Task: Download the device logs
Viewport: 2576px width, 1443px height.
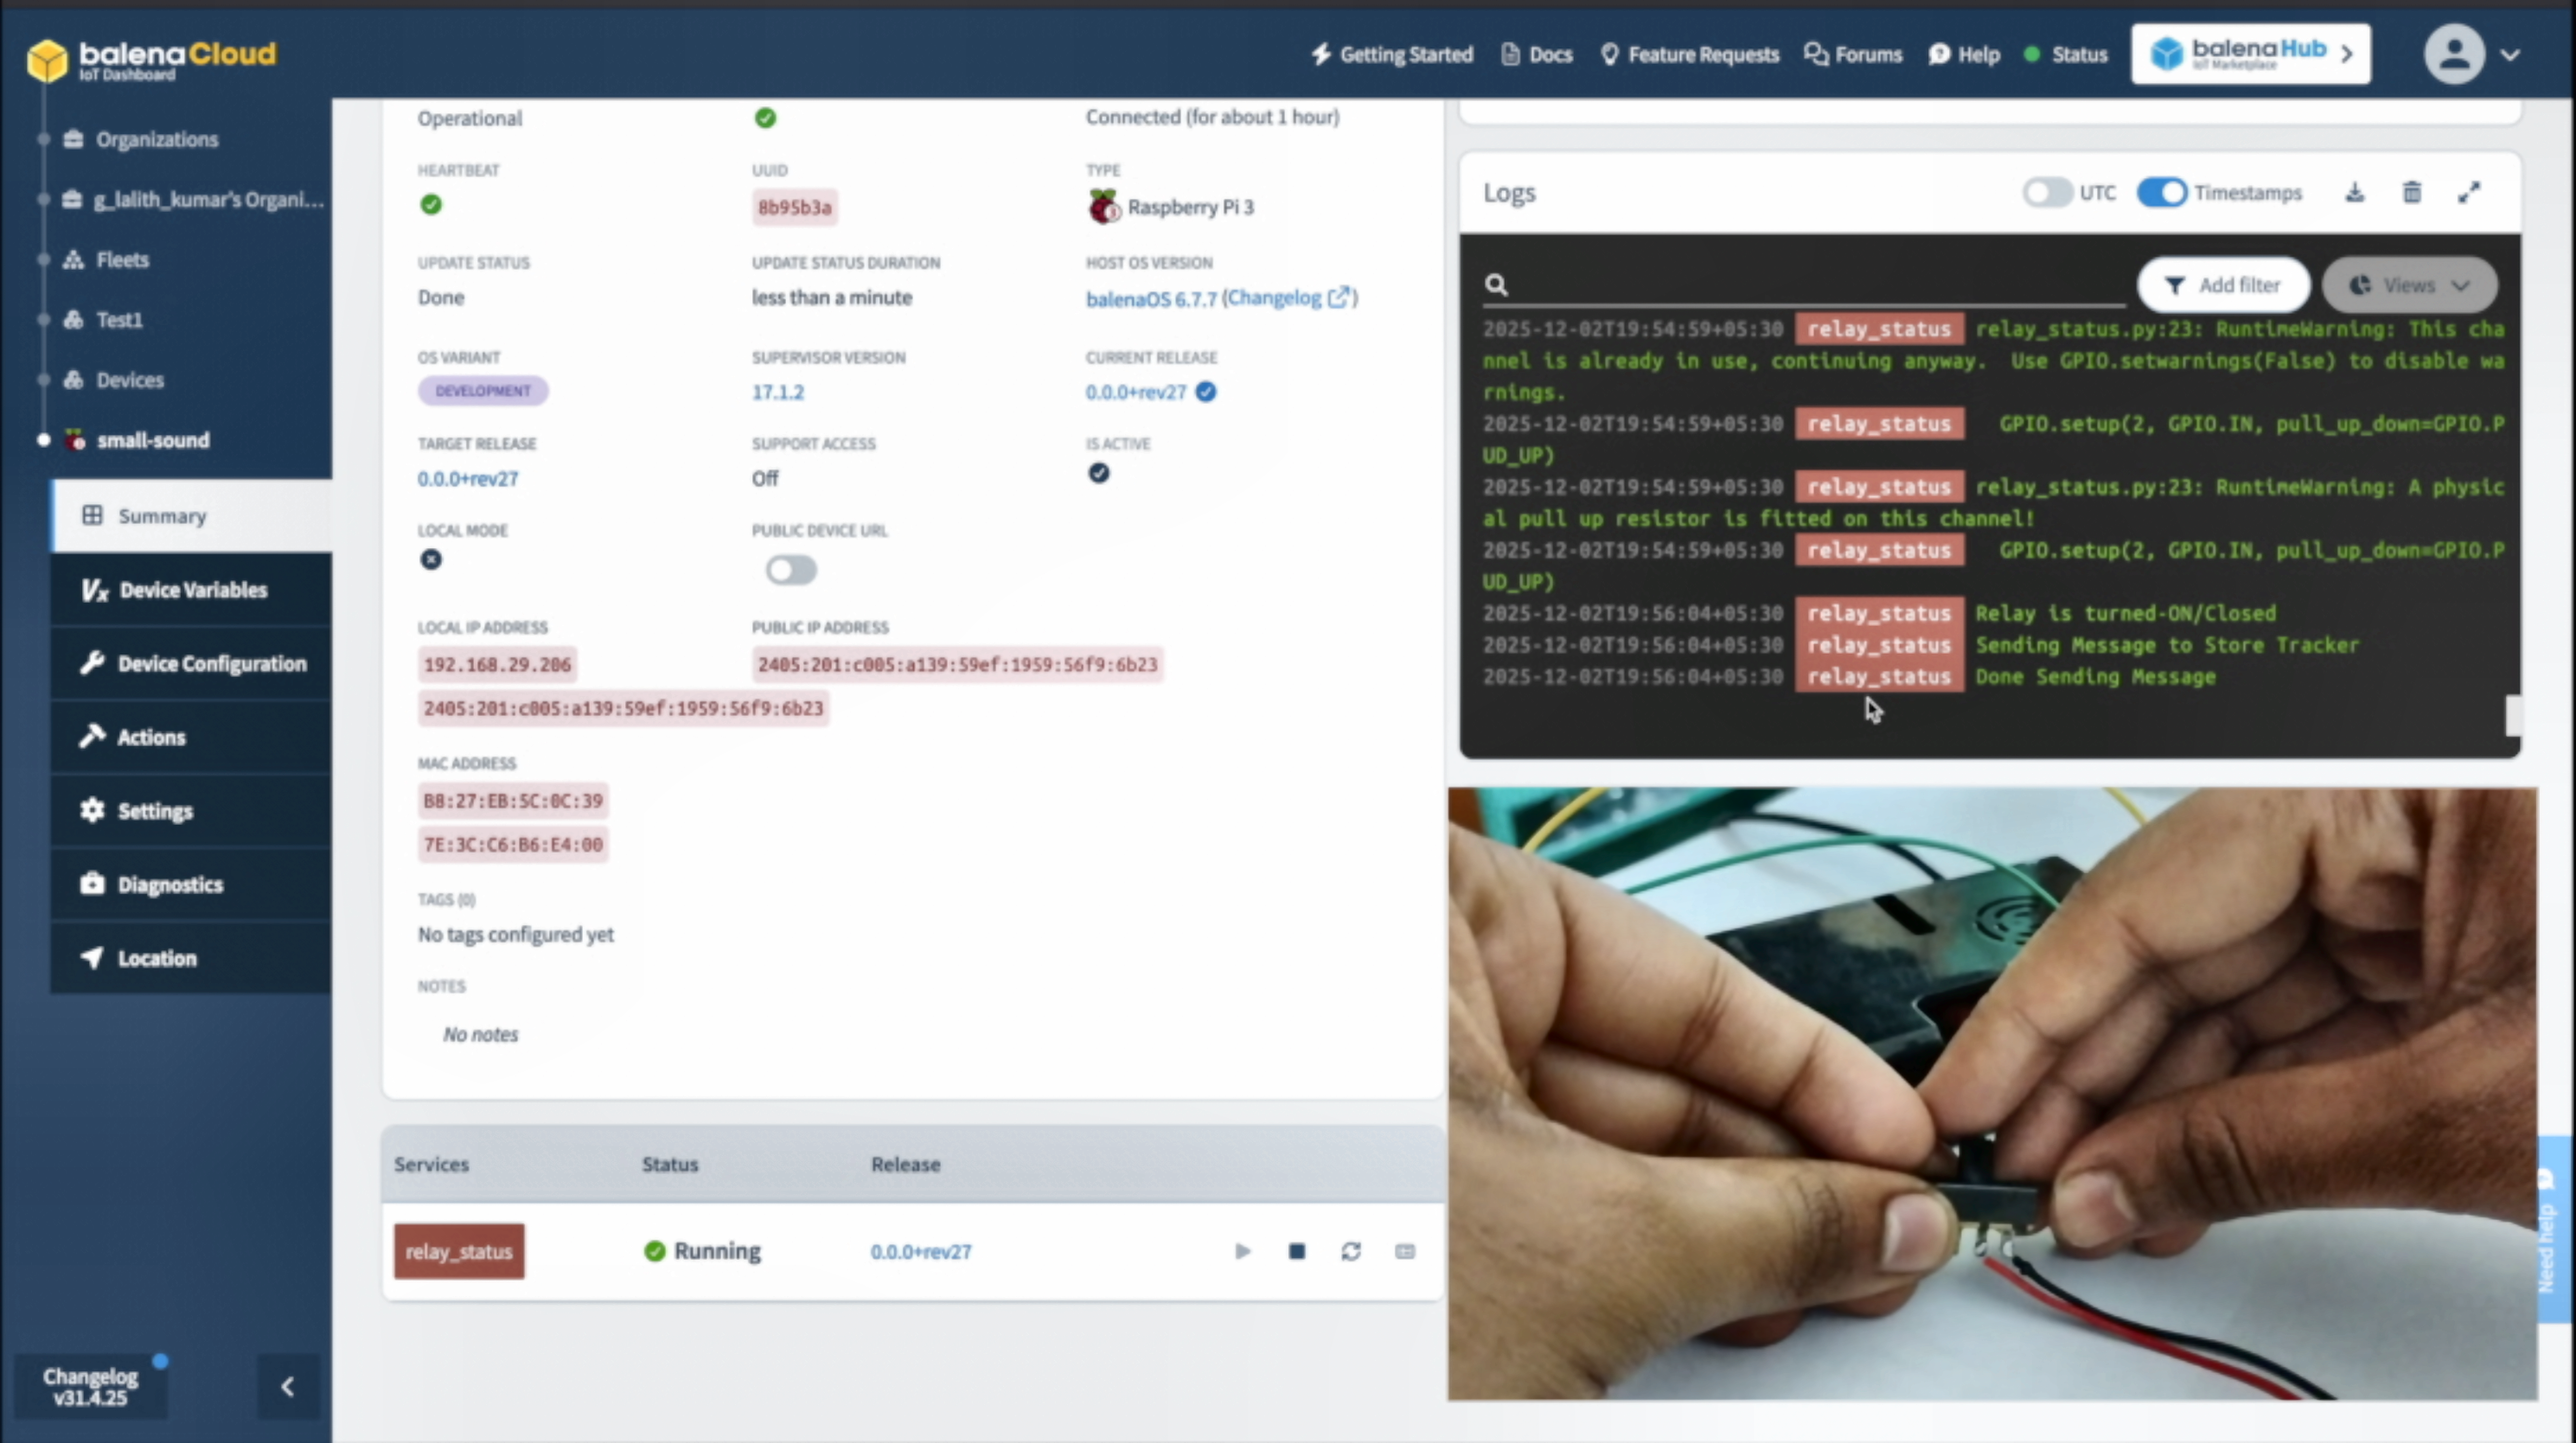Action: click(x=2355, y=192)
